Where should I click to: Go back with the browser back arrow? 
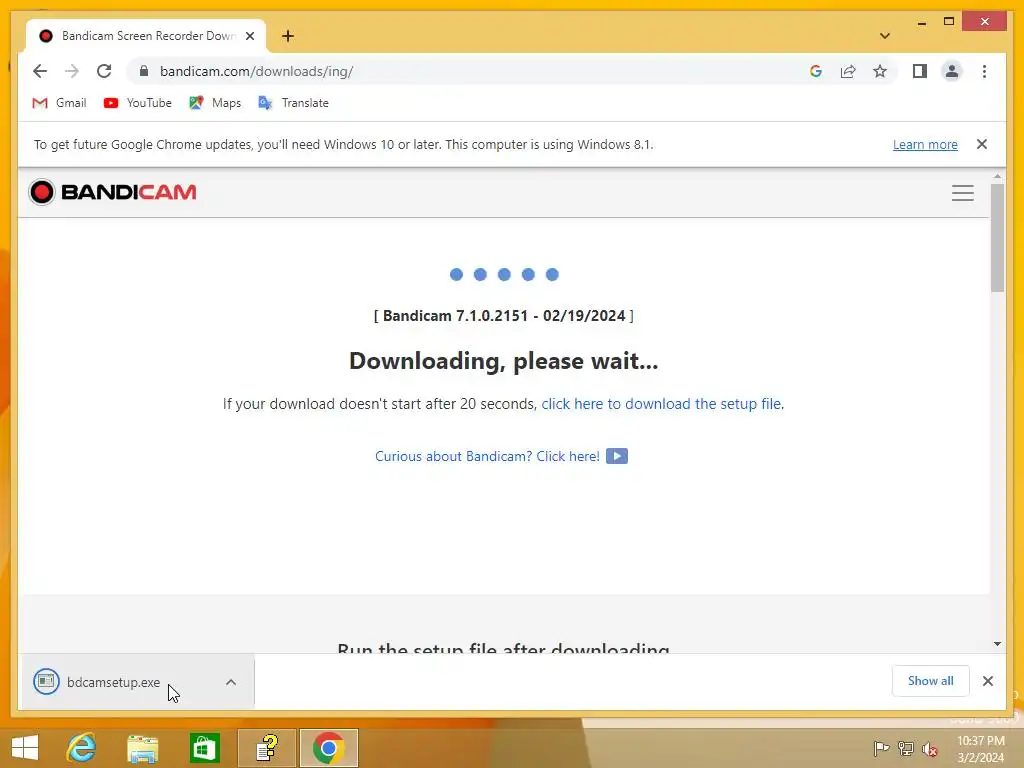[40, 71]
